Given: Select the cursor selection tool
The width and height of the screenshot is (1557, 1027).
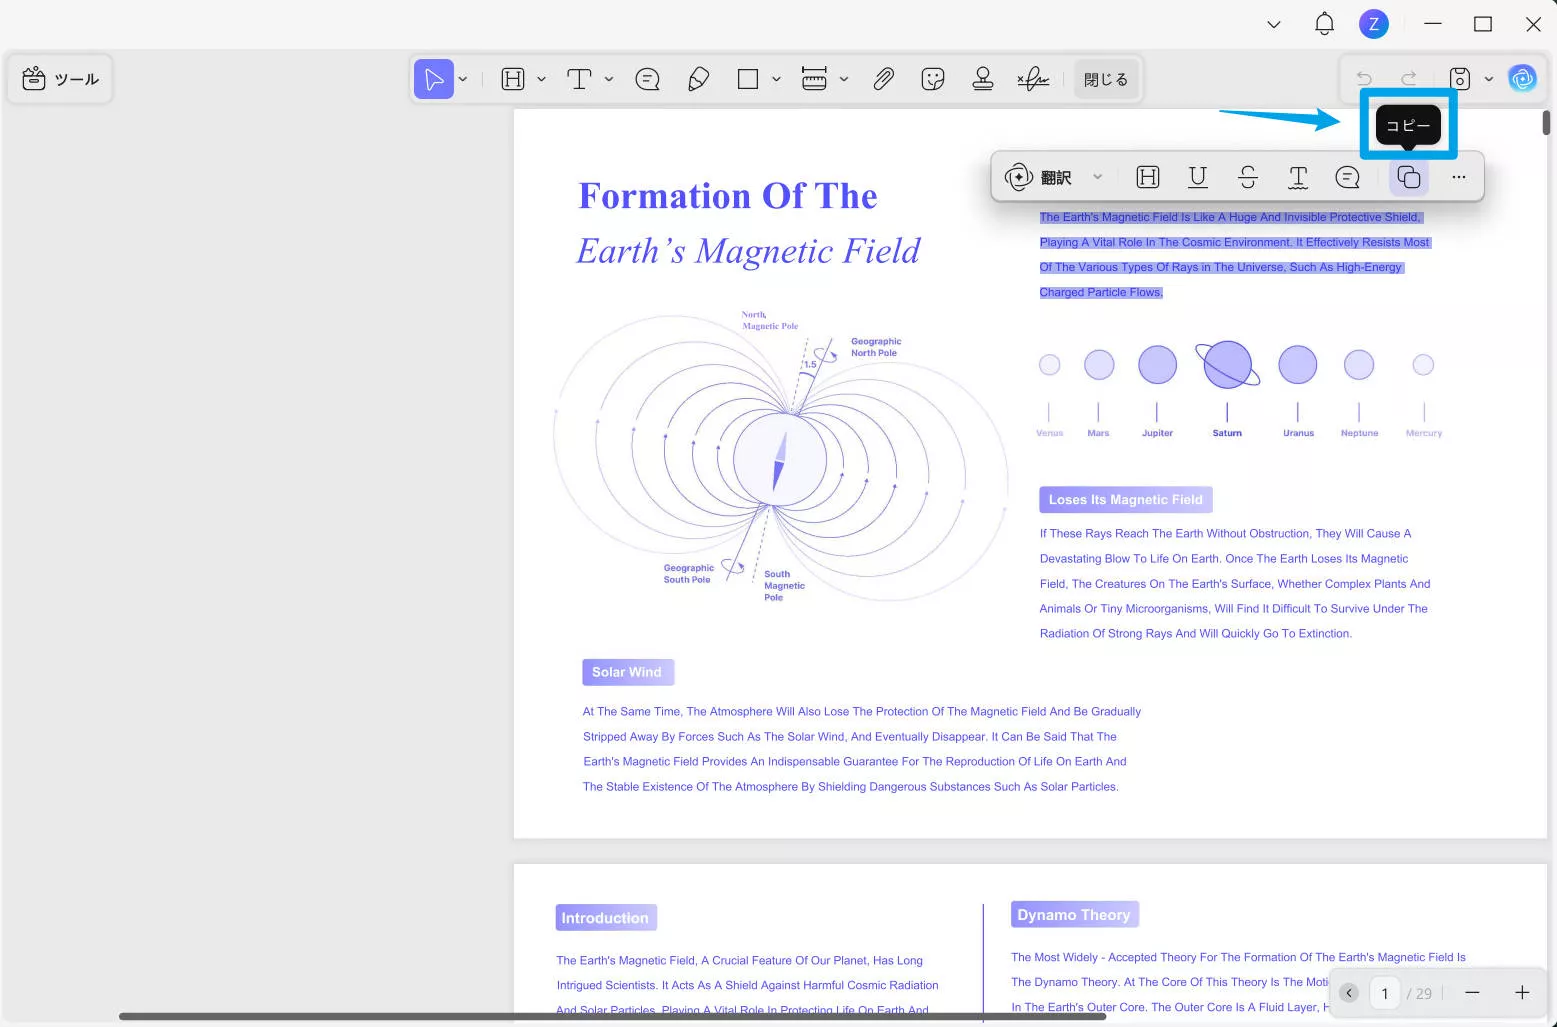Looking at the screenshot, I should pyautogui.click(x=434, y=79).
